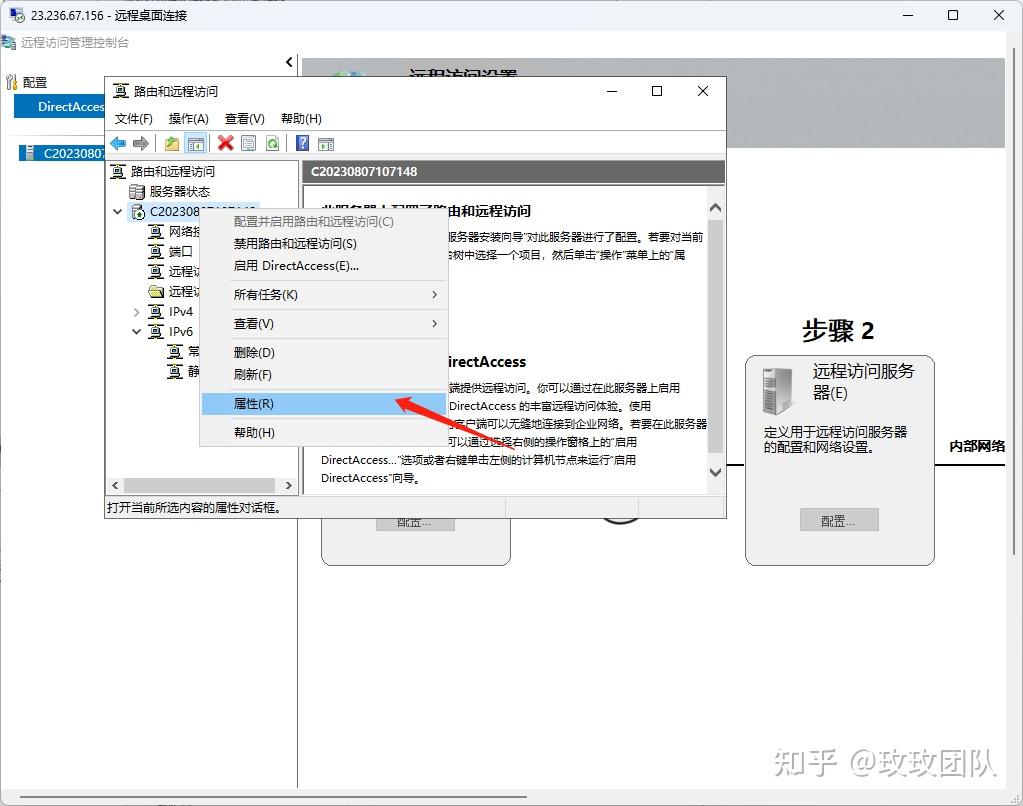Open the 所有任务(K) submenu
The width and height of the screenshot is (1023, 806).
coord(268,296)
